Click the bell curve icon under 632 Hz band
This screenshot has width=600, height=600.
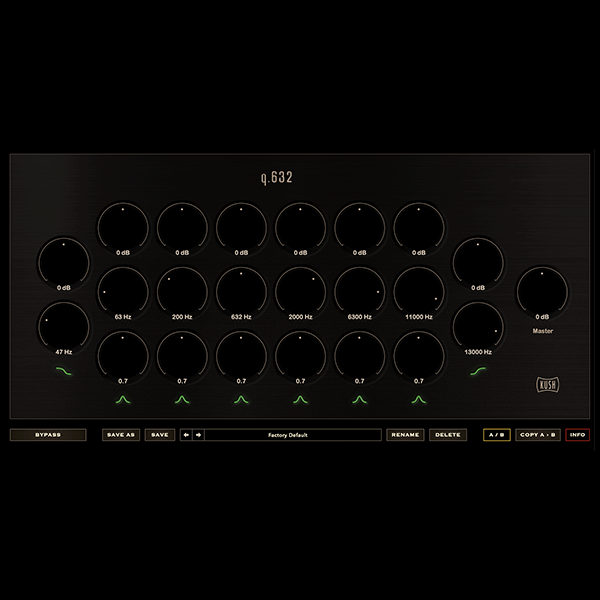pos(241,400)
